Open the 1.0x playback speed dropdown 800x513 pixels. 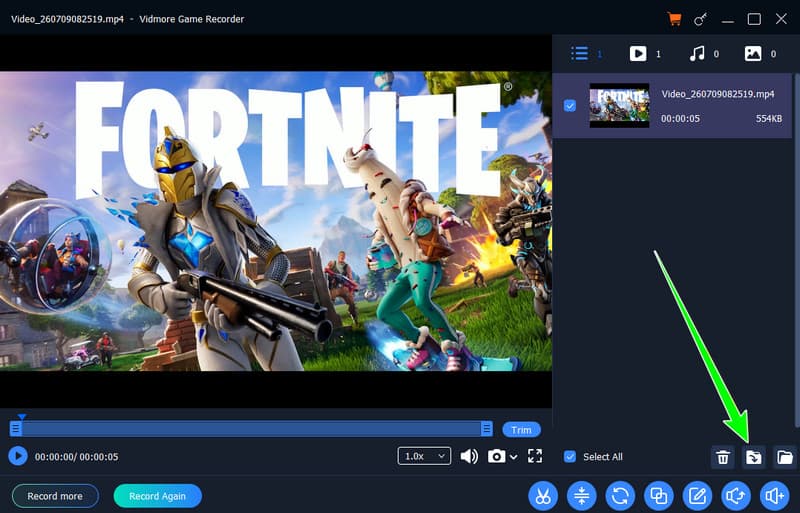(x=424, y=456)
